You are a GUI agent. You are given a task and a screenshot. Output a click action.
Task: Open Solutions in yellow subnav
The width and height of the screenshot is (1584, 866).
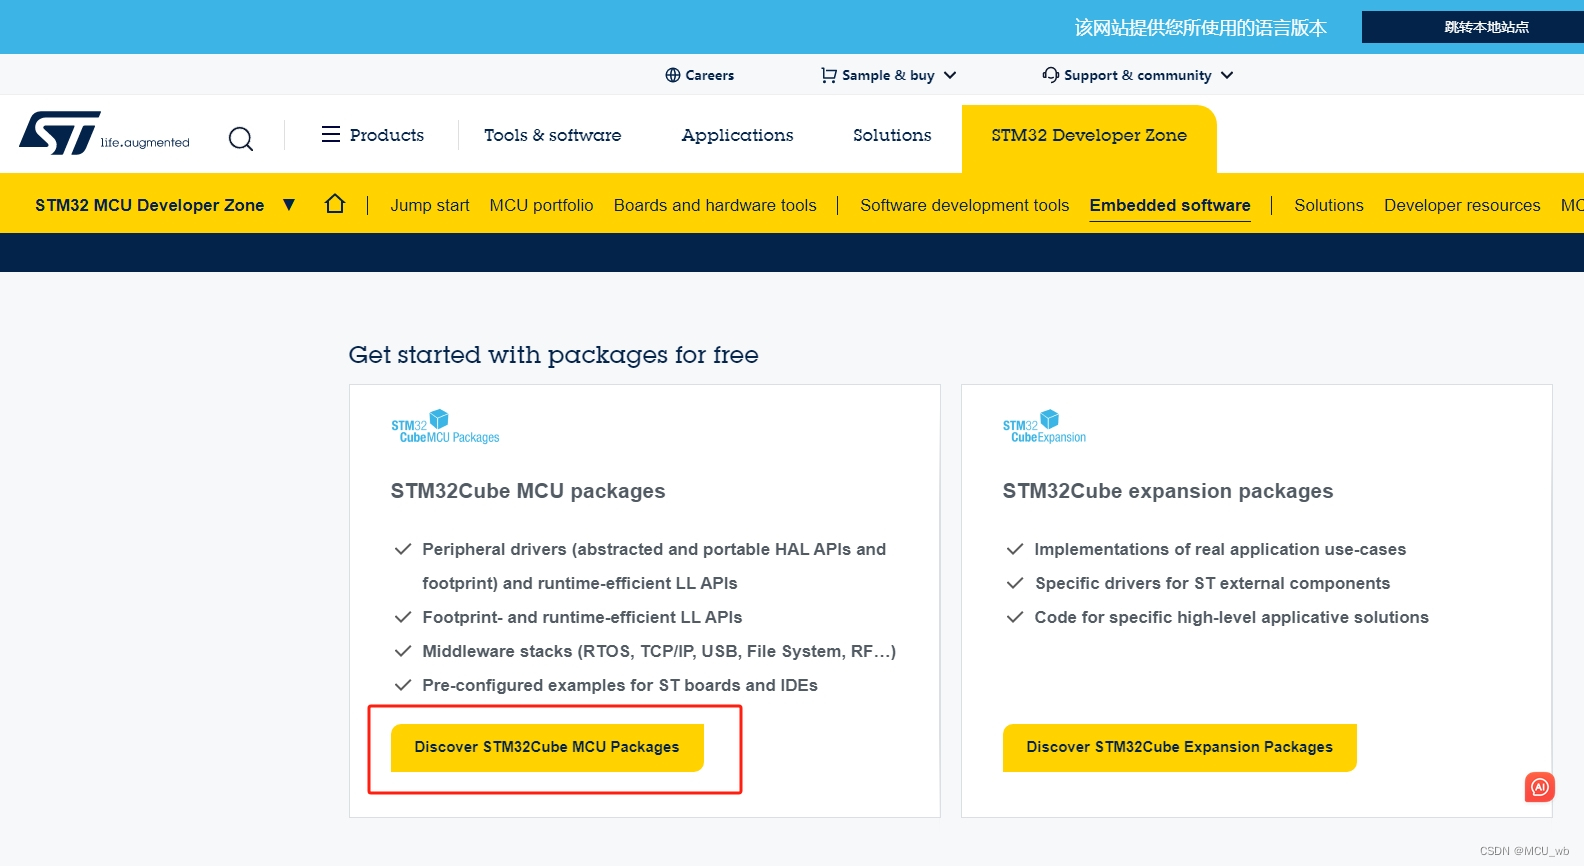coord(1329,205)
